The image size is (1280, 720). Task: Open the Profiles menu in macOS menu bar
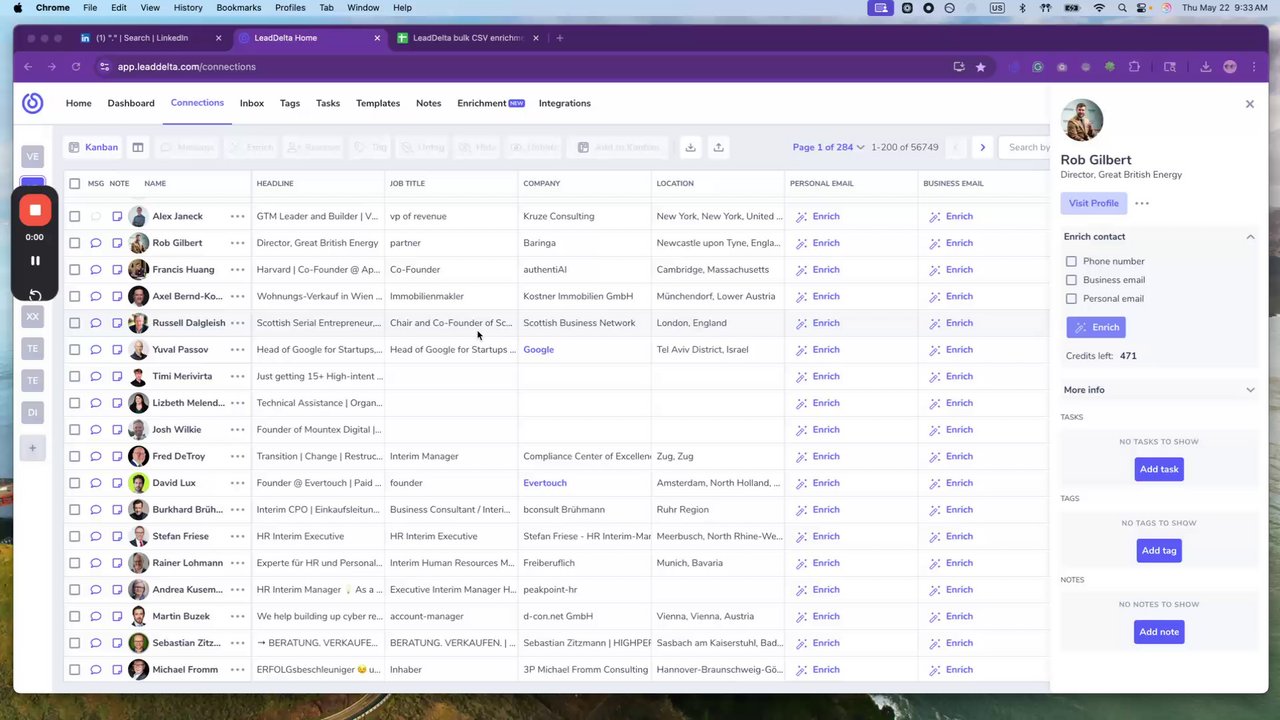[290, 8]
